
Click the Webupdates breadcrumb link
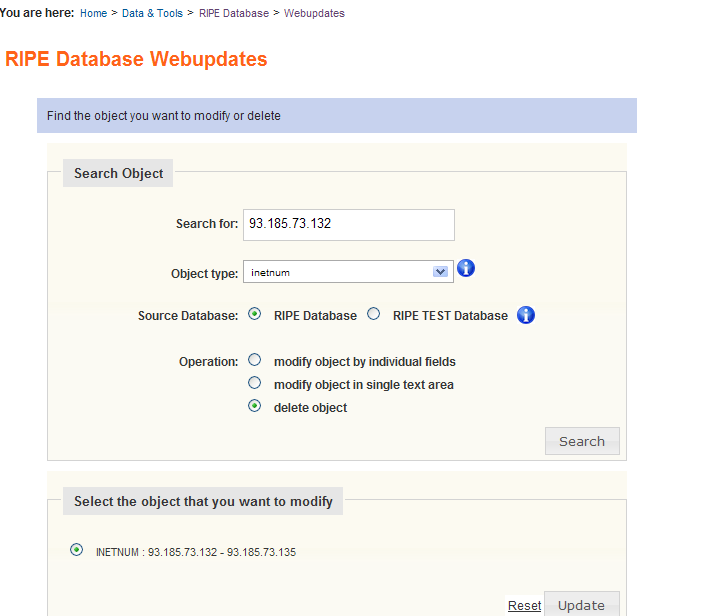314,13
